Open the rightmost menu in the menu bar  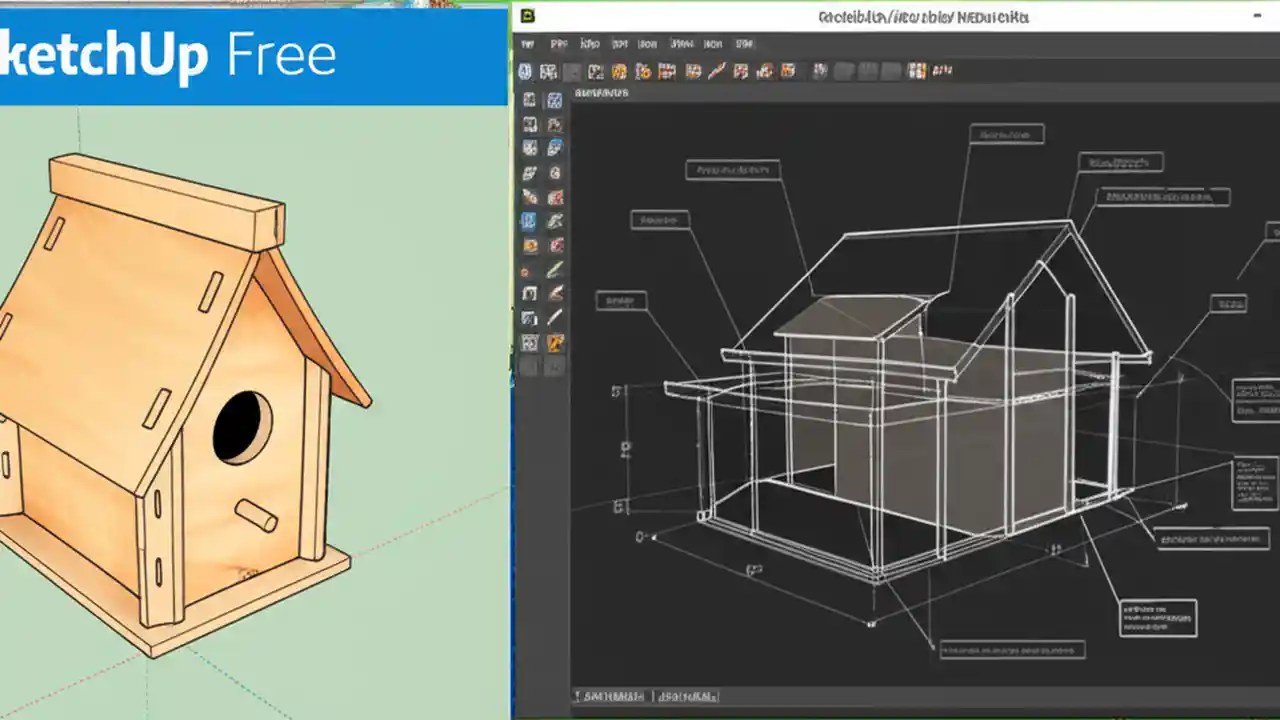pyautogui.click(x=744, y=43)
